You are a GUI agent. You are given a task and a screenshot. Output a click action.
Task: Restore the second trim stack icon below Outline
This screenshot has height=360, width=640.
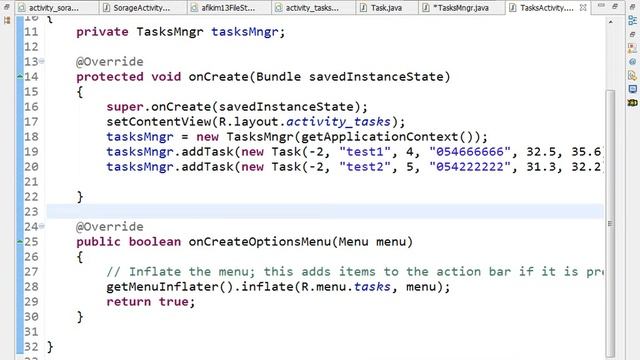coord(632,35)
